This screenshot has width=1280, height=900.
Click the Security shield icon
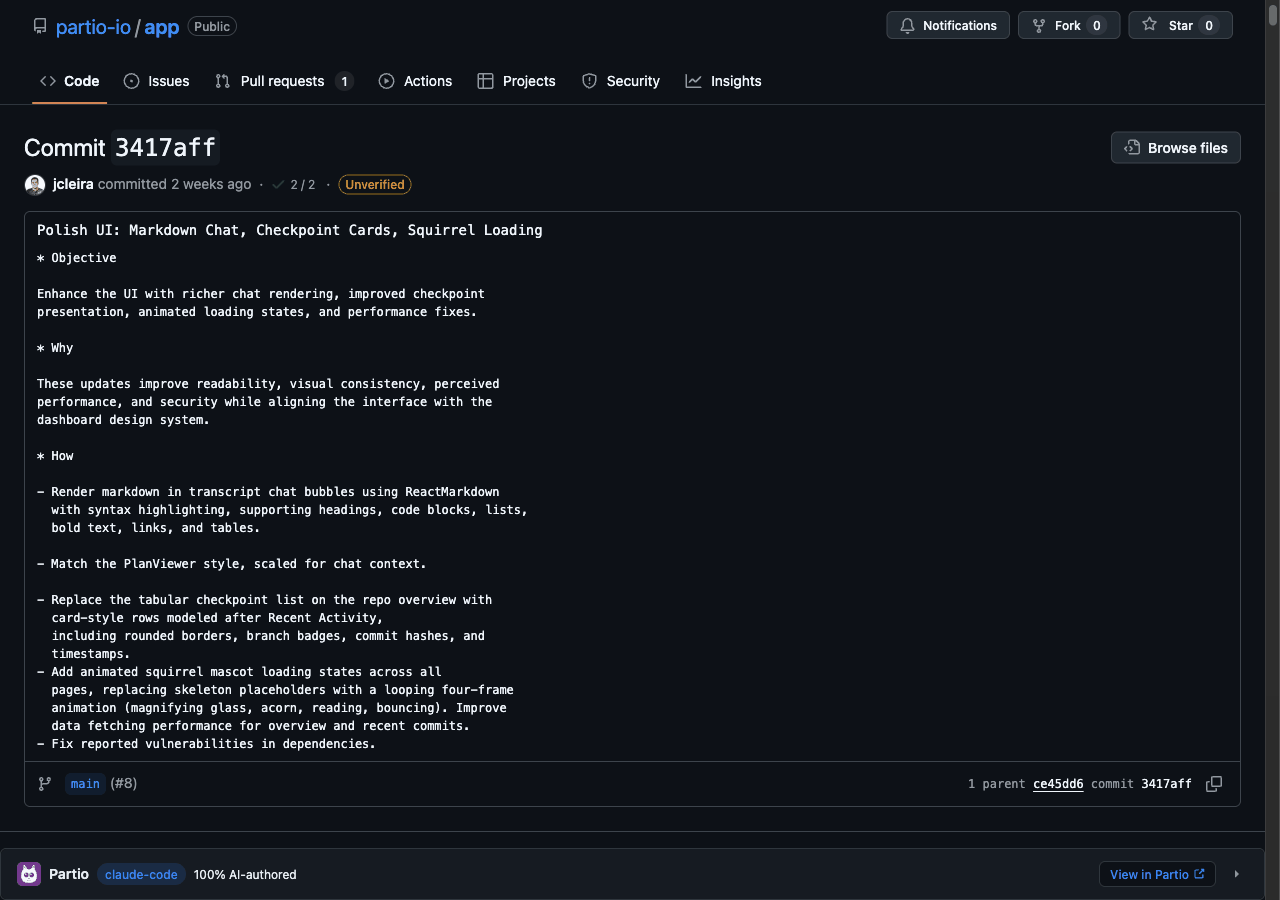coord(589,81)
